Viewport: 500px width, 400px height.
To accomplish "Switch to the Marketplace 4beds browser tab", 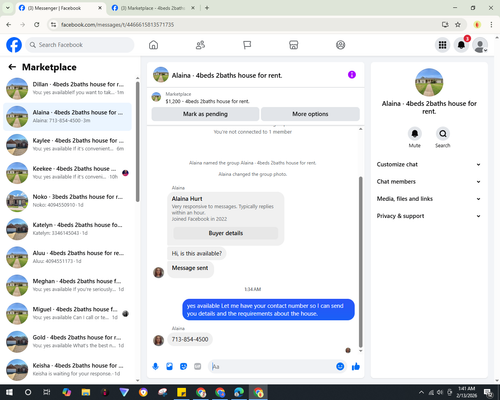I will [153, 8].
